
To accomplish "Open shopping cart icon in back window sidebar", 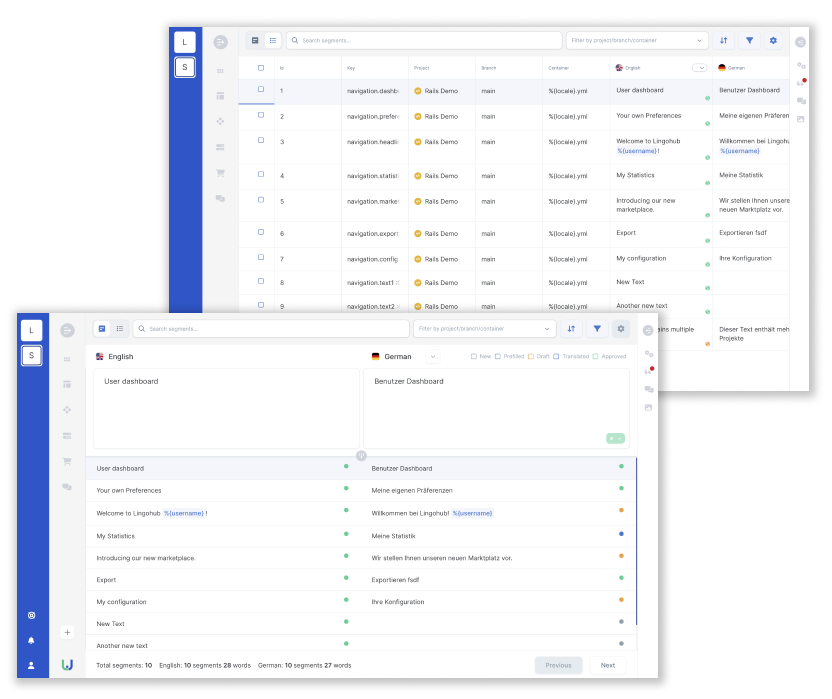I will 220,173.
